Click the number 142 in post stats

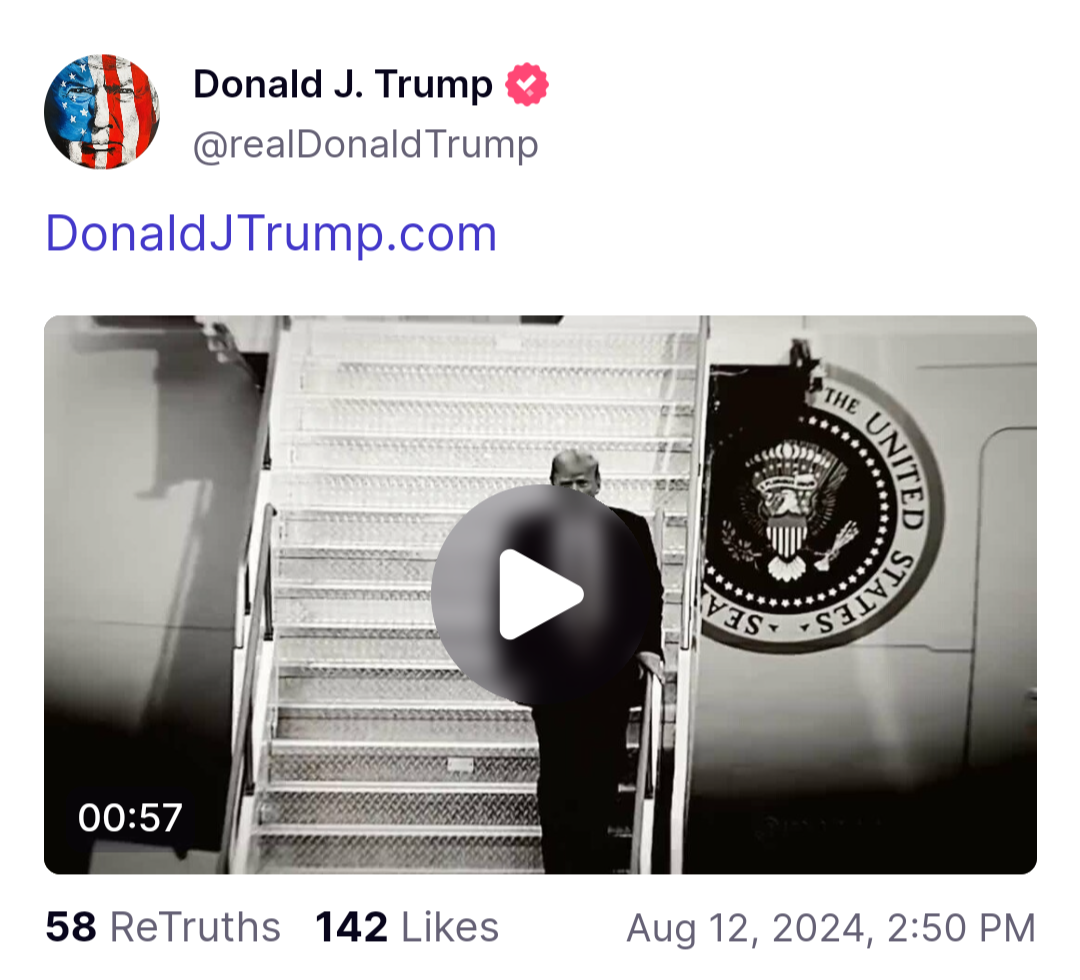(351, 927)
